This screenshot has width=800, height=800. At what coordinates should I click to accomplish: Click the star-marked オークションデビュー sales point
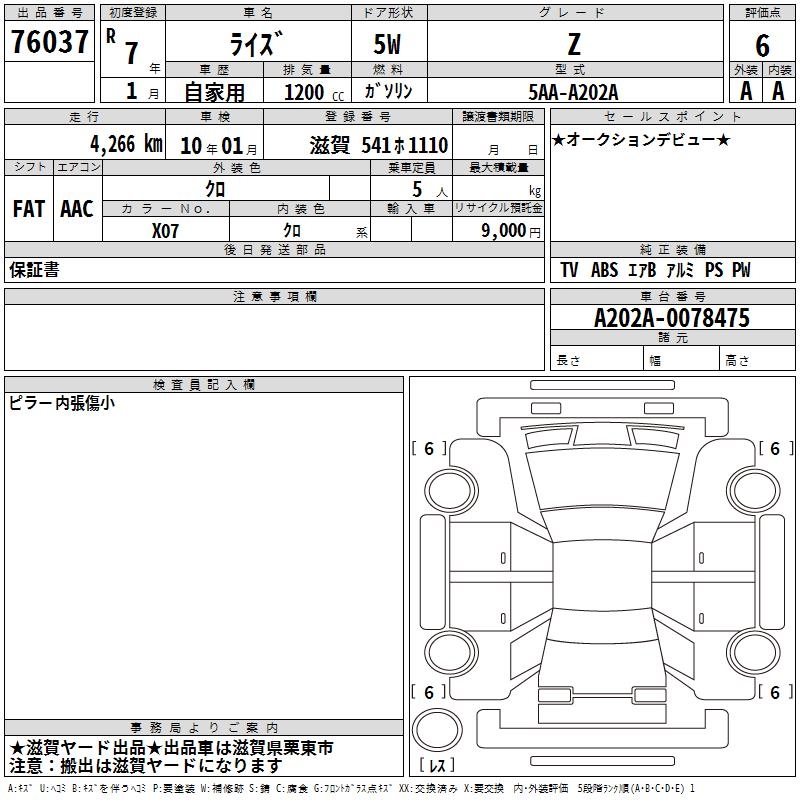(641, 140)
